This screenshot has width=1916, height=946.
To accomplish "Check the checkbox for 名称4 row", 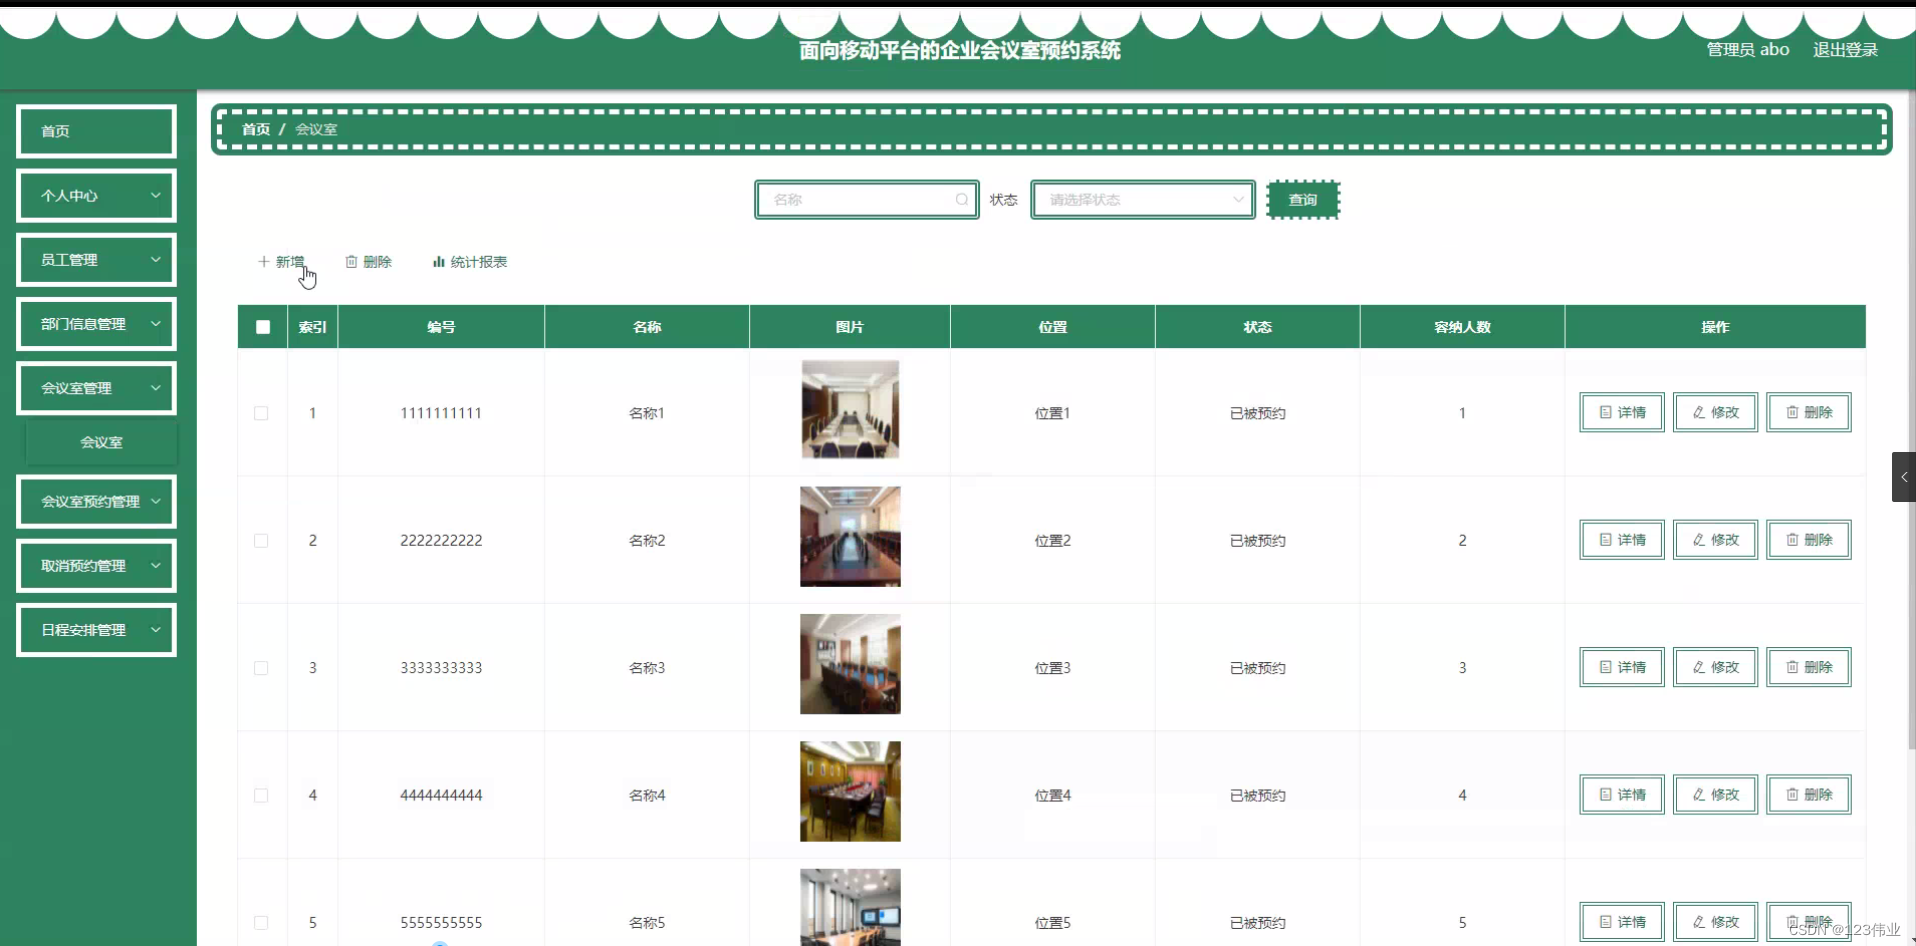I will pos(262,795).
